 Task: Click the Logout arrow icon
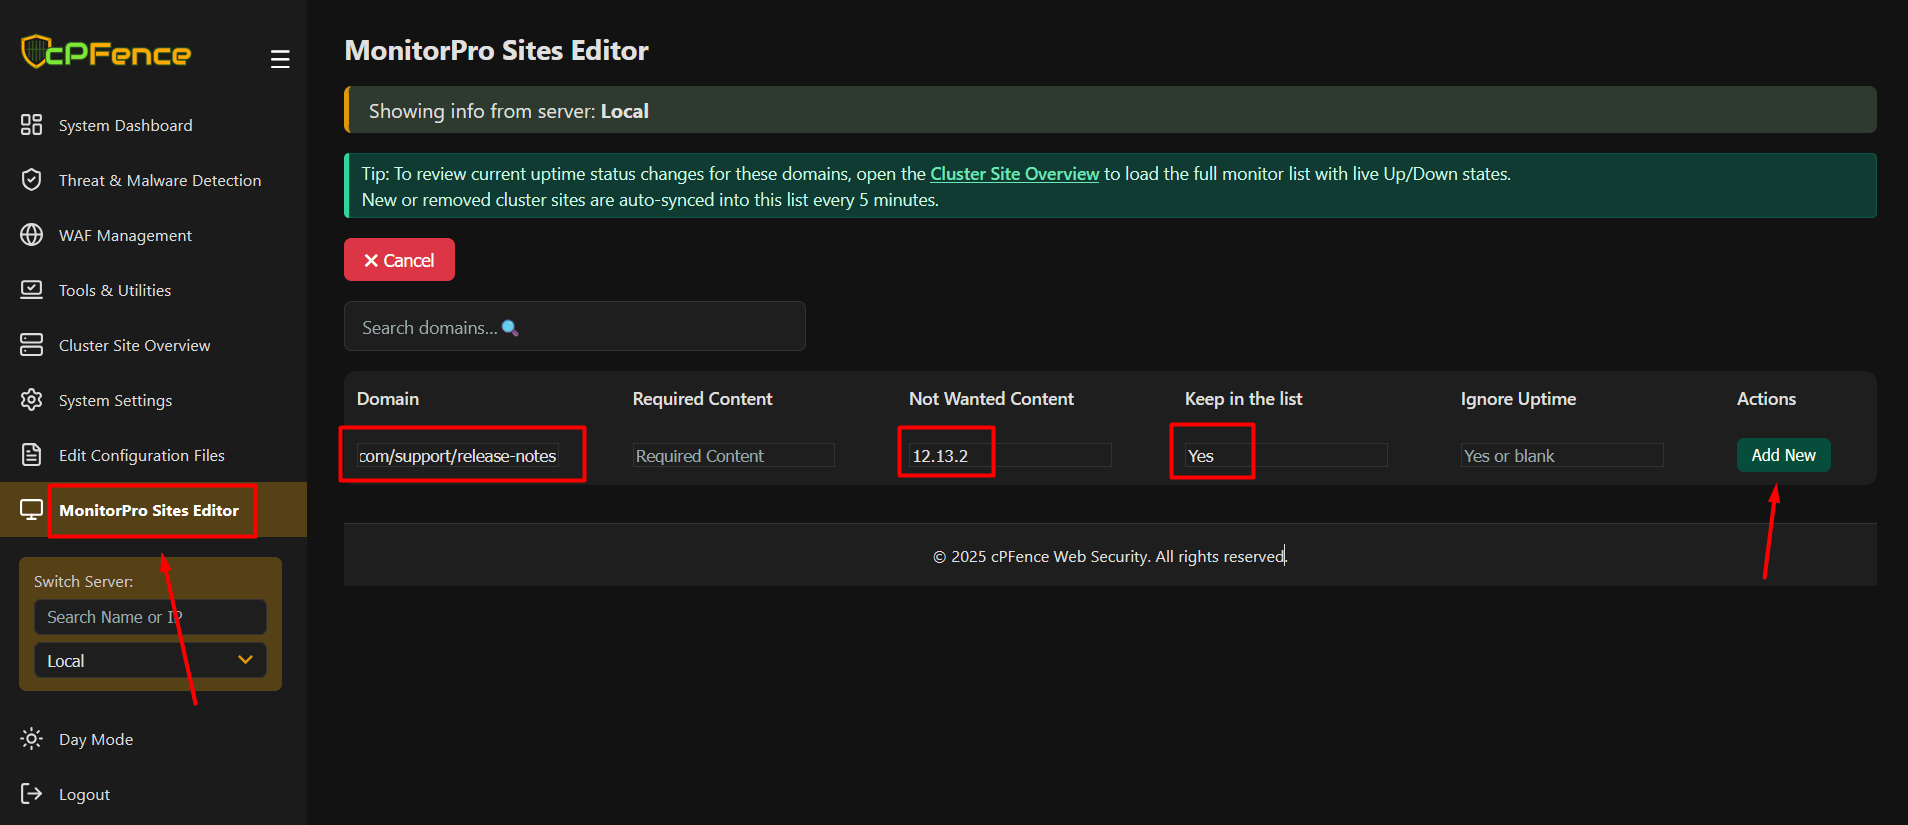[32, 794]
